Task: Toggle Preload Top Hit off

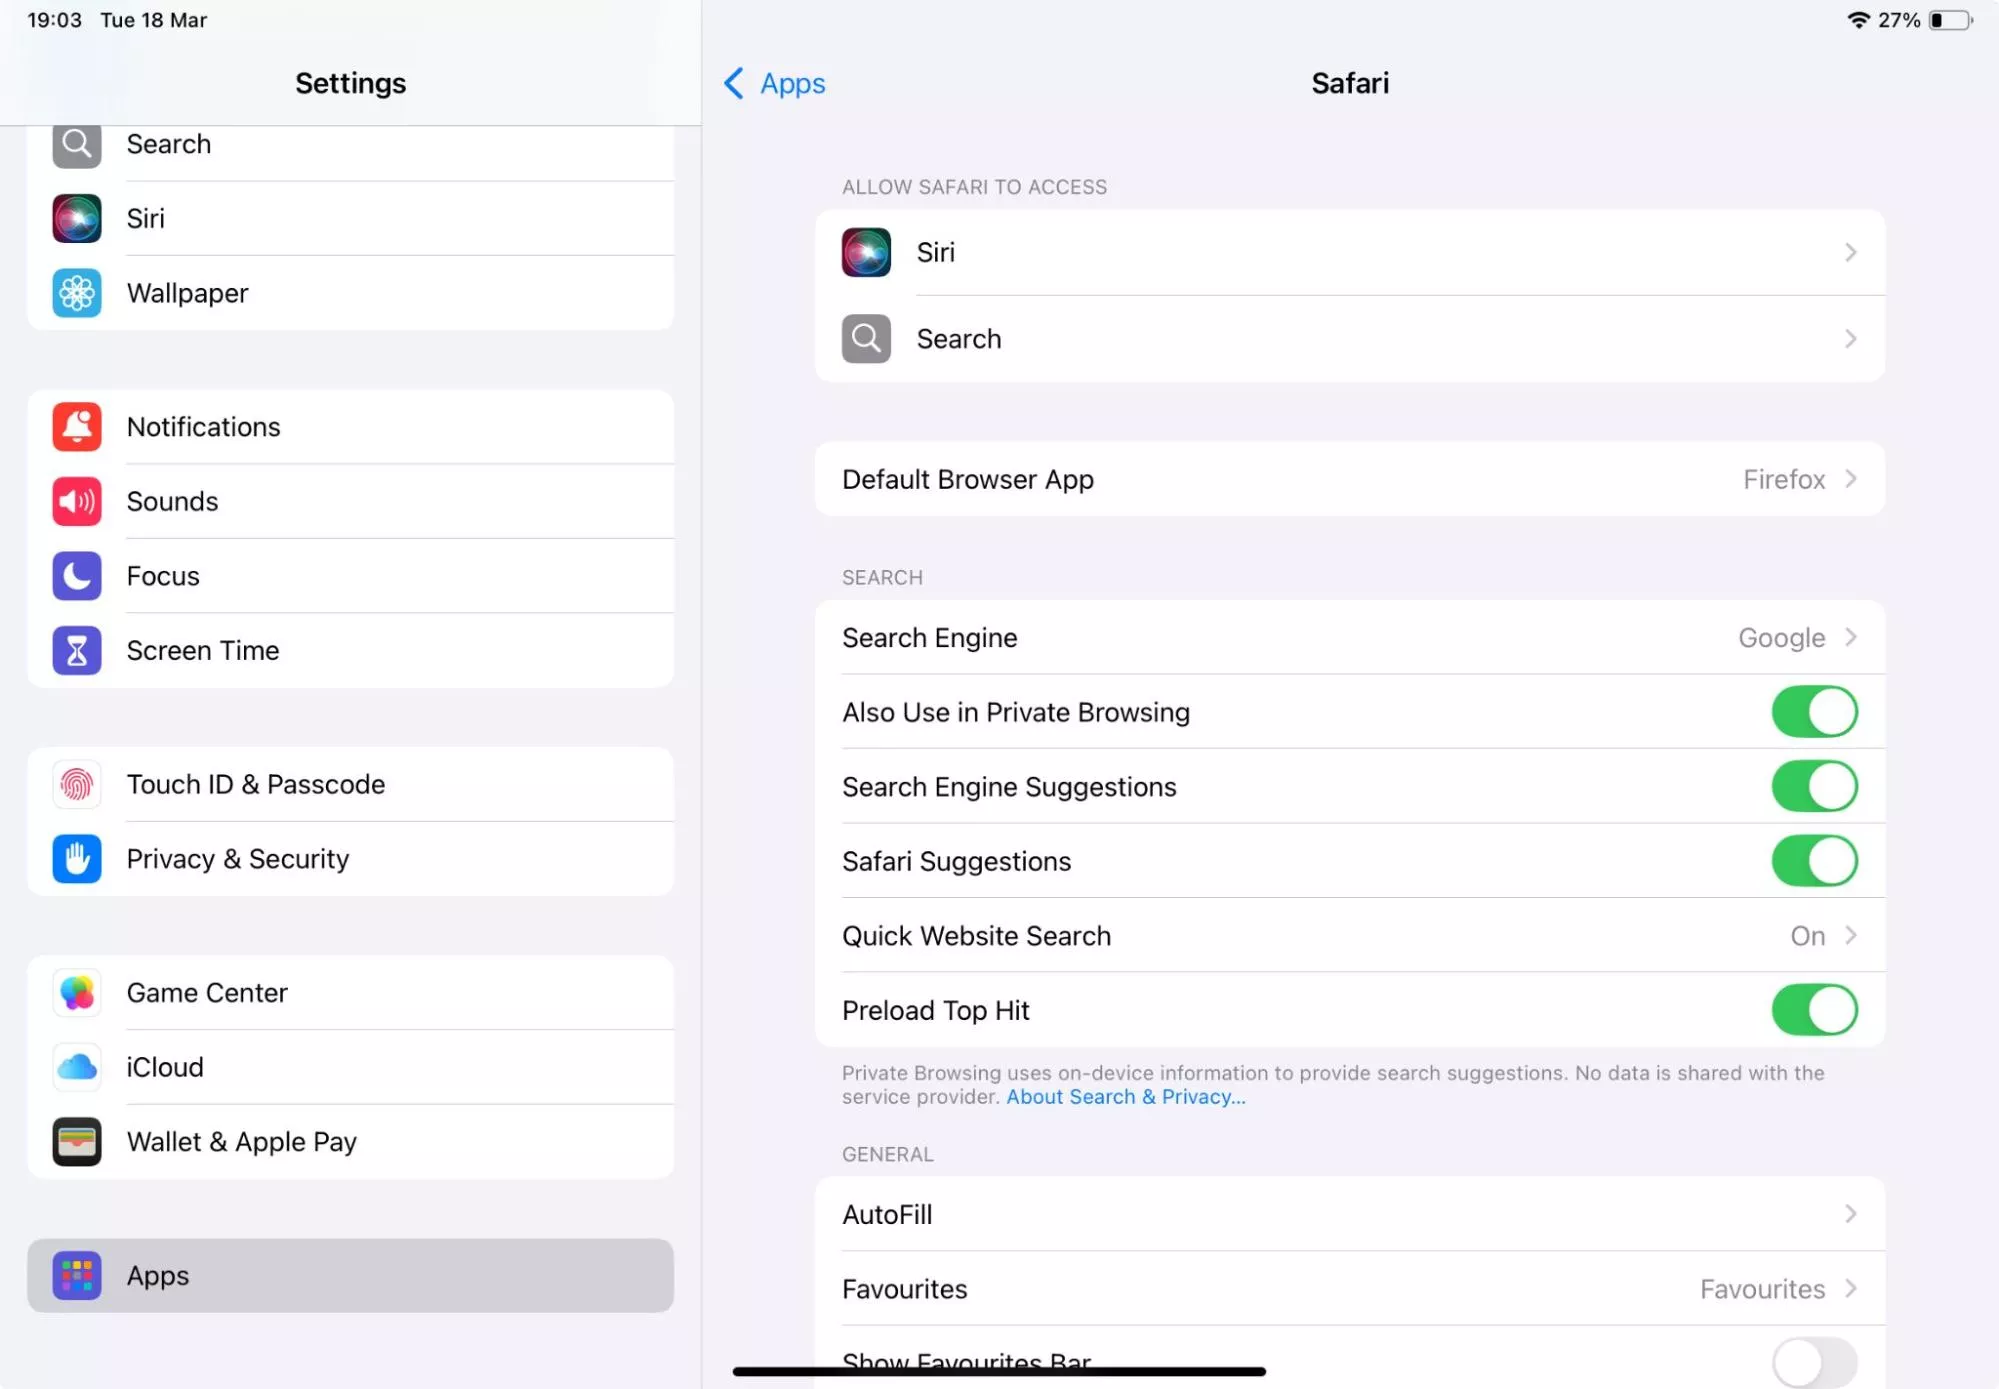Action: click(1813, 1010)
